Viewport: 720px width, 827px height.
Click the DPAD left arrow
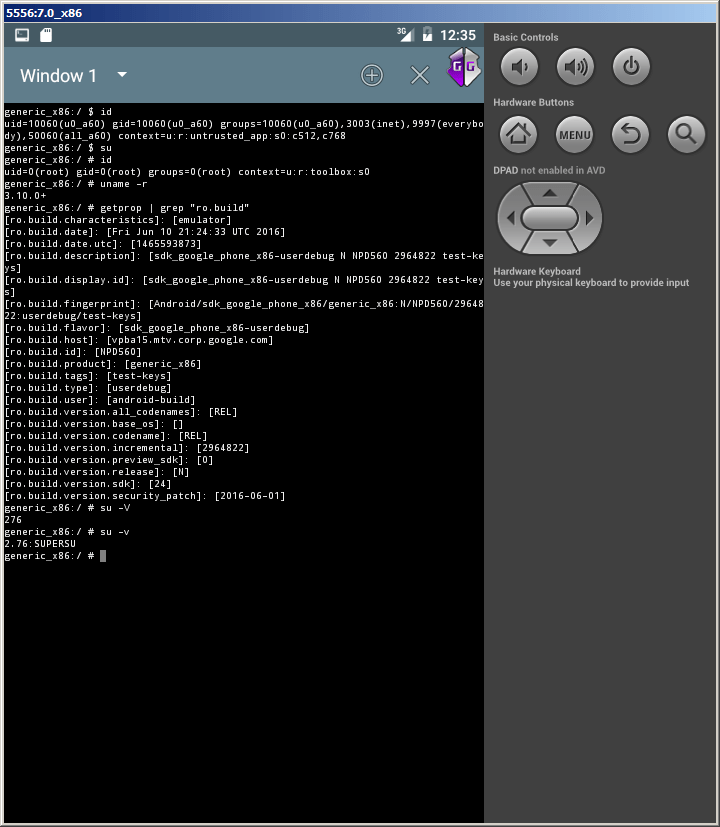(x=510, y=218)
